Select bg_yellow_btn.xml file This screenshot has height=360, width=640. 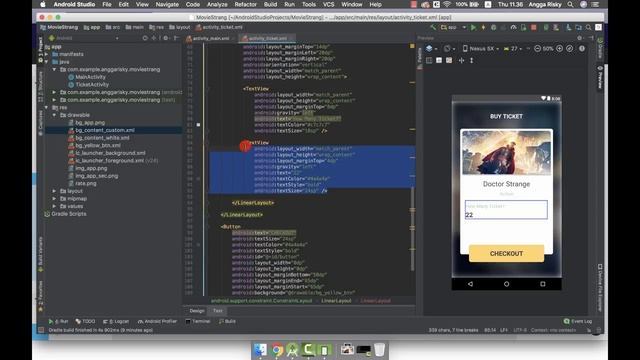coord(98,145)
